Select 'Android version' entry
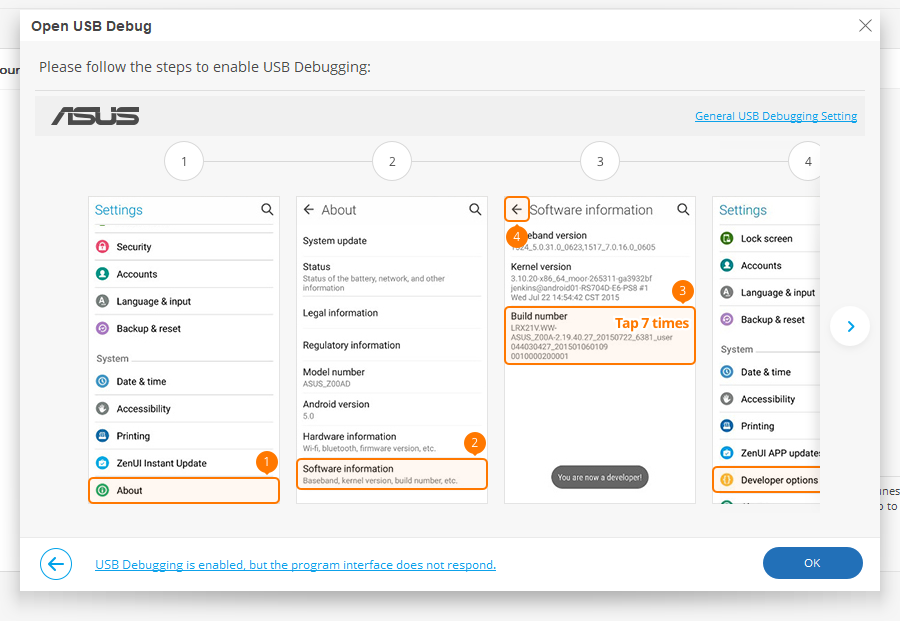Image resolution: width=900 pixels, height=621 pixels. pos(391,409)
